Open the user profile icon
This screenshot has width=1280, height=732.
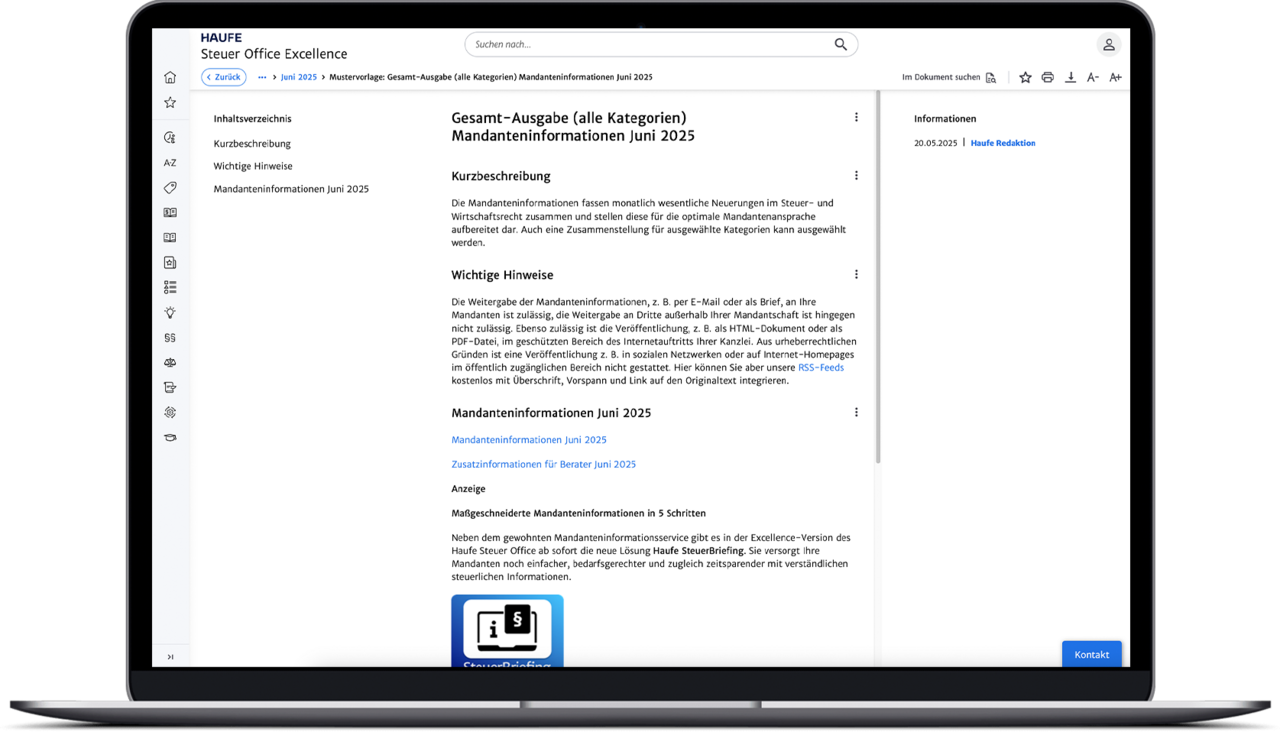pyautogui.click(x=1108, y=44)
